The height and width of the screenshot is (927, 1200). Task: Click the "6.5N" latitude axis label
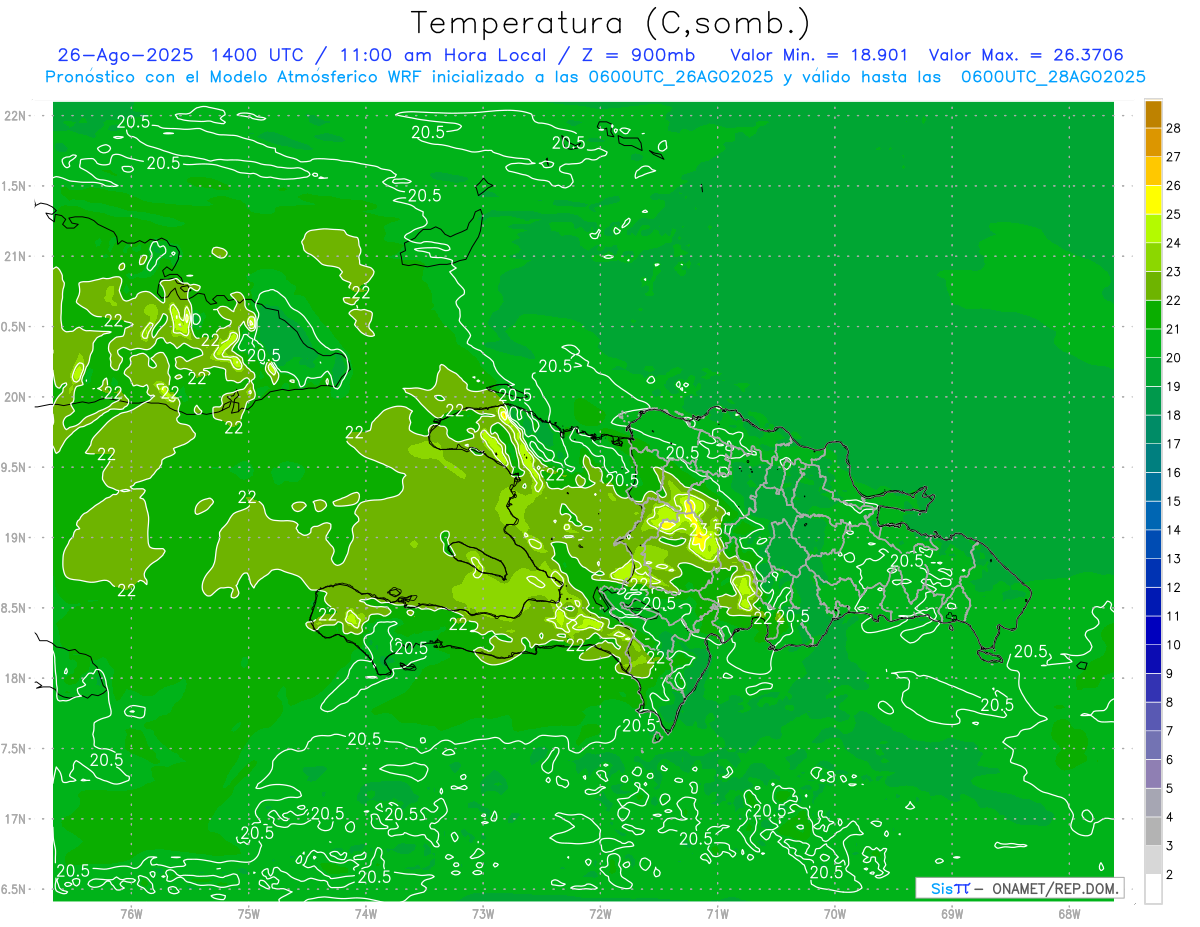tap(15, 889)
